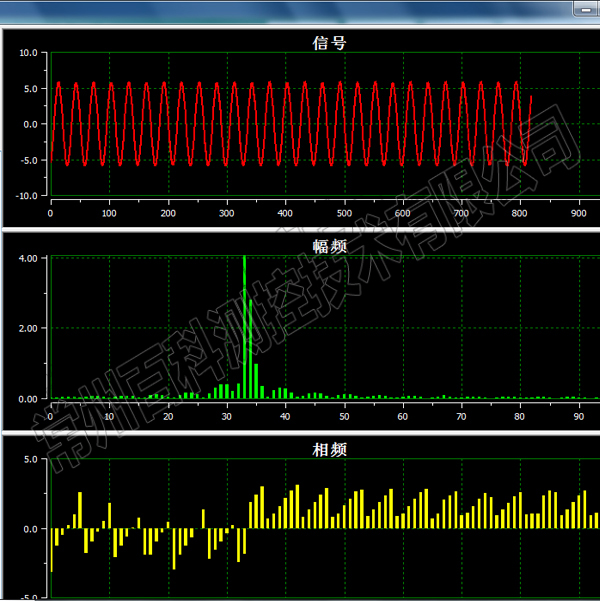Minimize the signal analysis window
Image resolution: width=600 pixels, height=601 pixels.
tap(585, 8)
